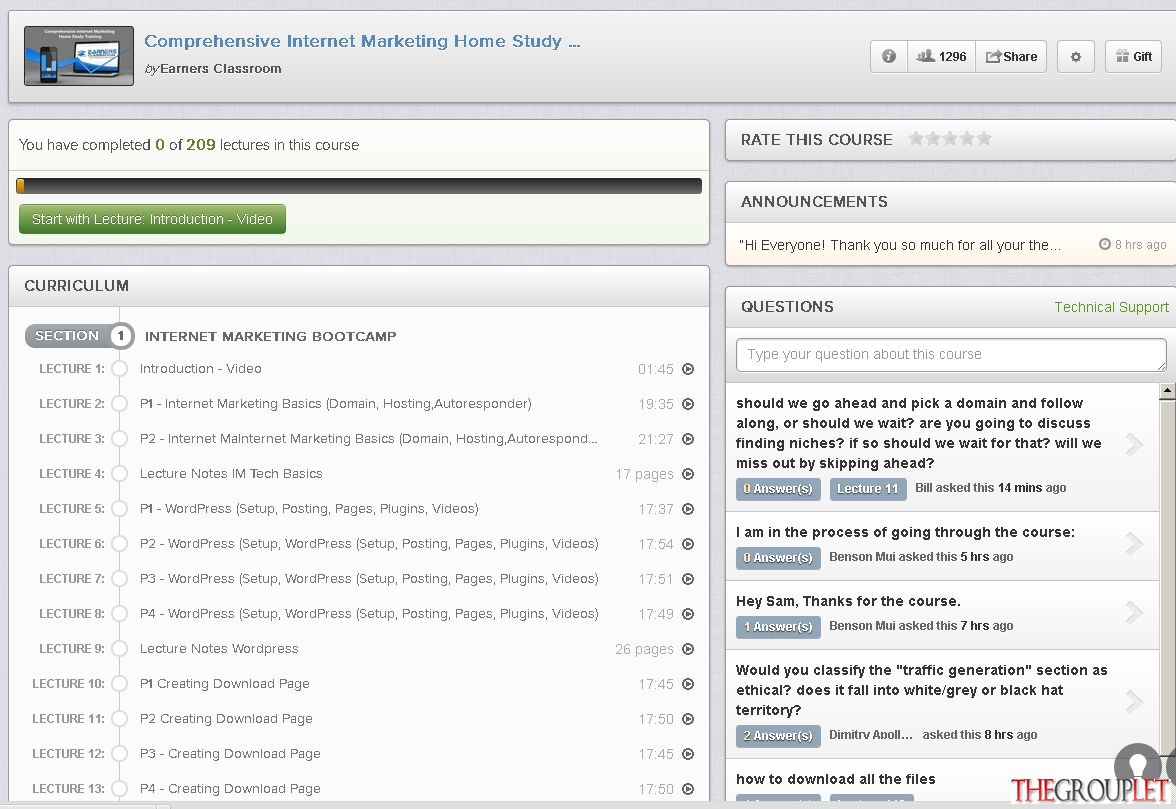
Task: Expand 'I am in the process' question
Action: click(x=1134, y=544)
